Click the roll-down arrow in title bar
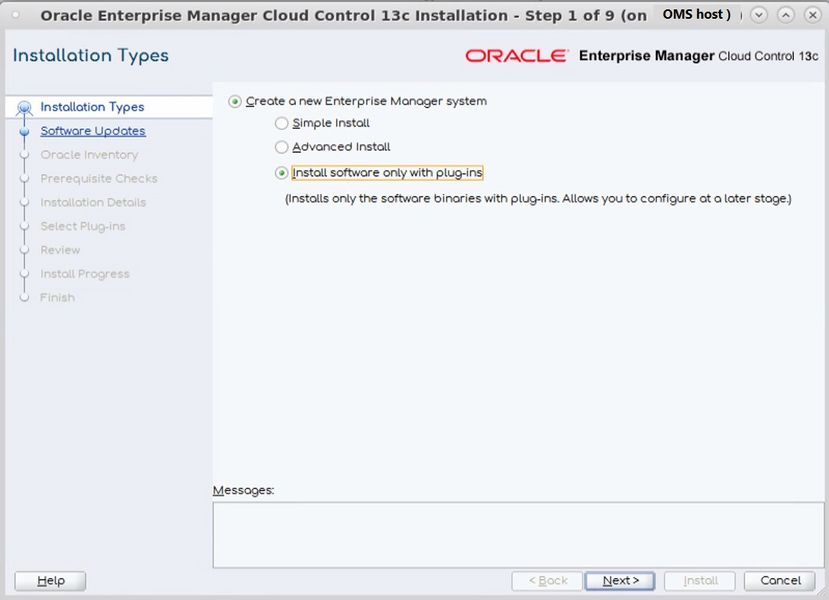 point(759,15)
